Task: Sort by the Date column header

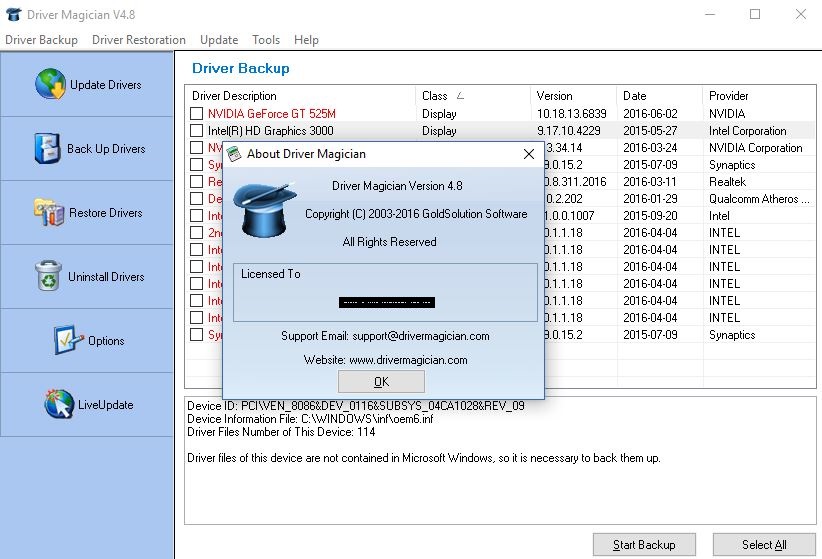Action: (x=659, y=96)
